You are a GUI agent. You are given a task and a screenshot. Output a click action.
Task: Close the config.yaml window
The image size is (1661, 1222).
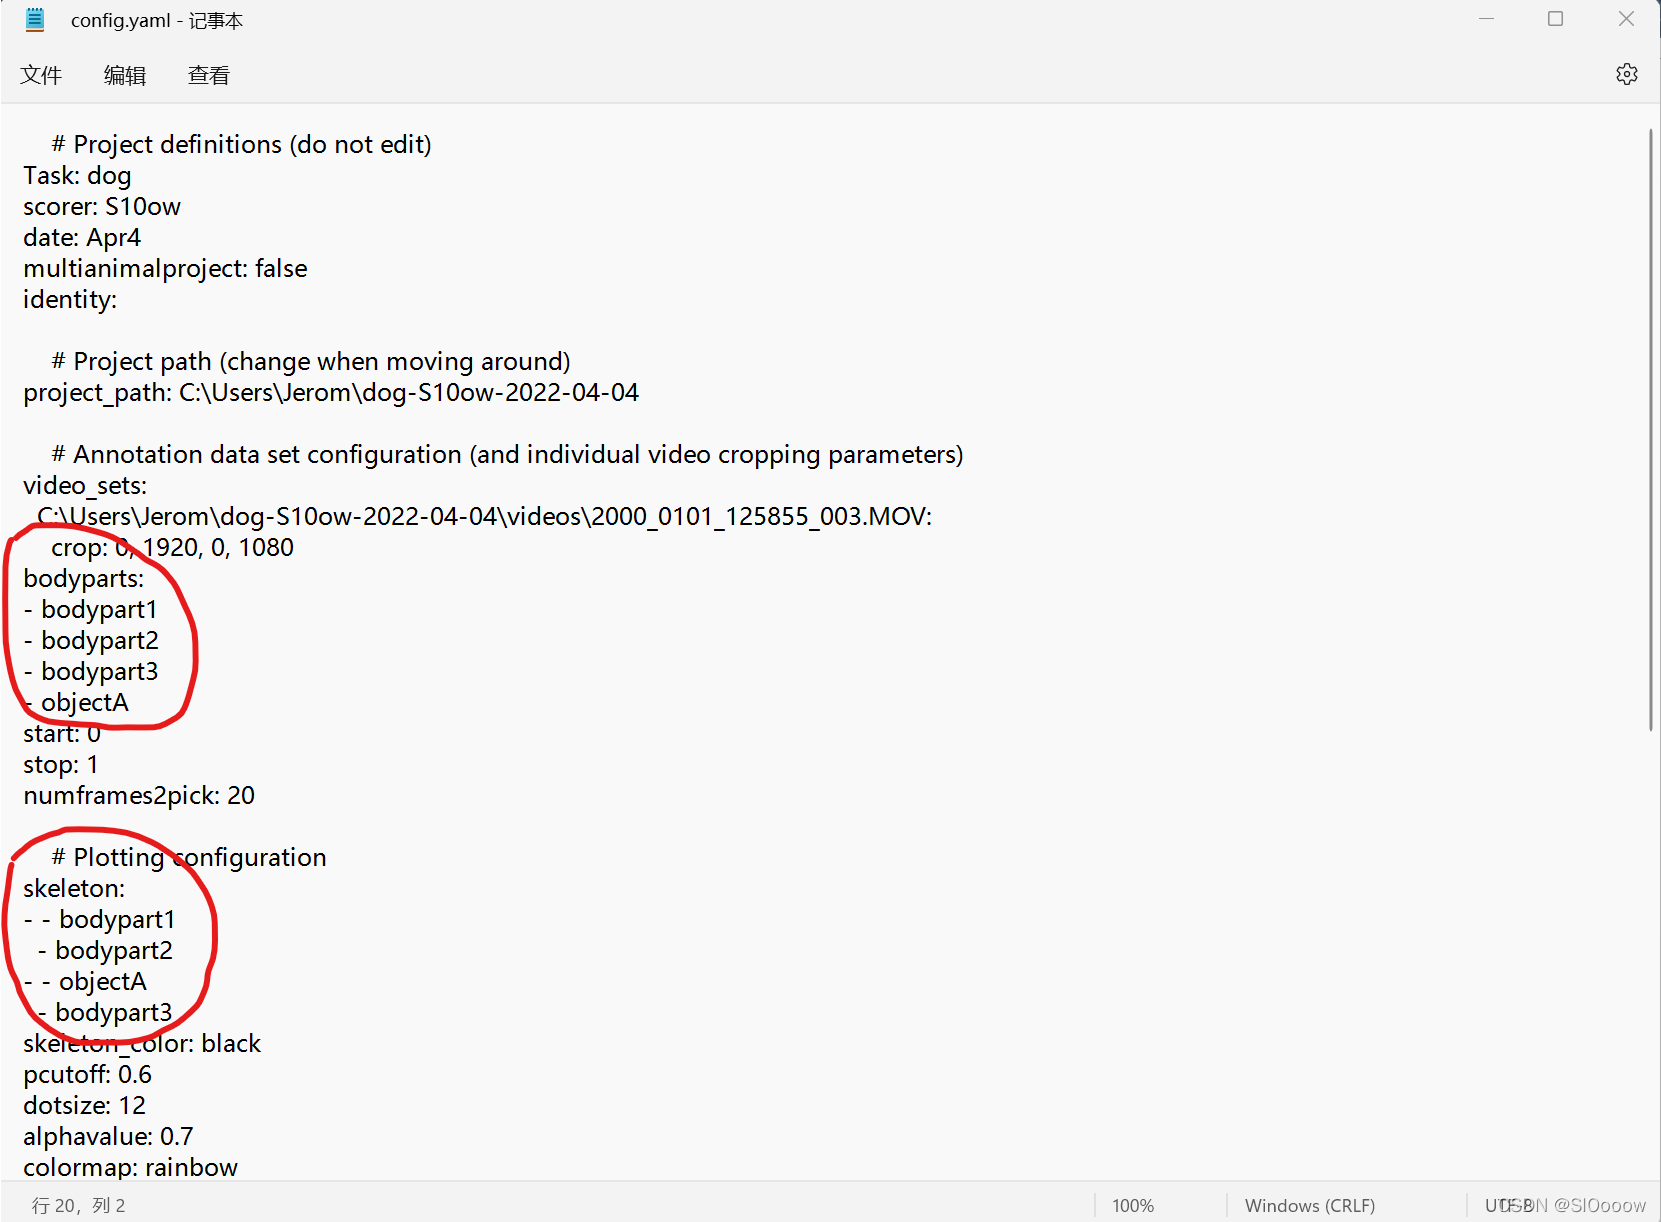point(1626,19)
